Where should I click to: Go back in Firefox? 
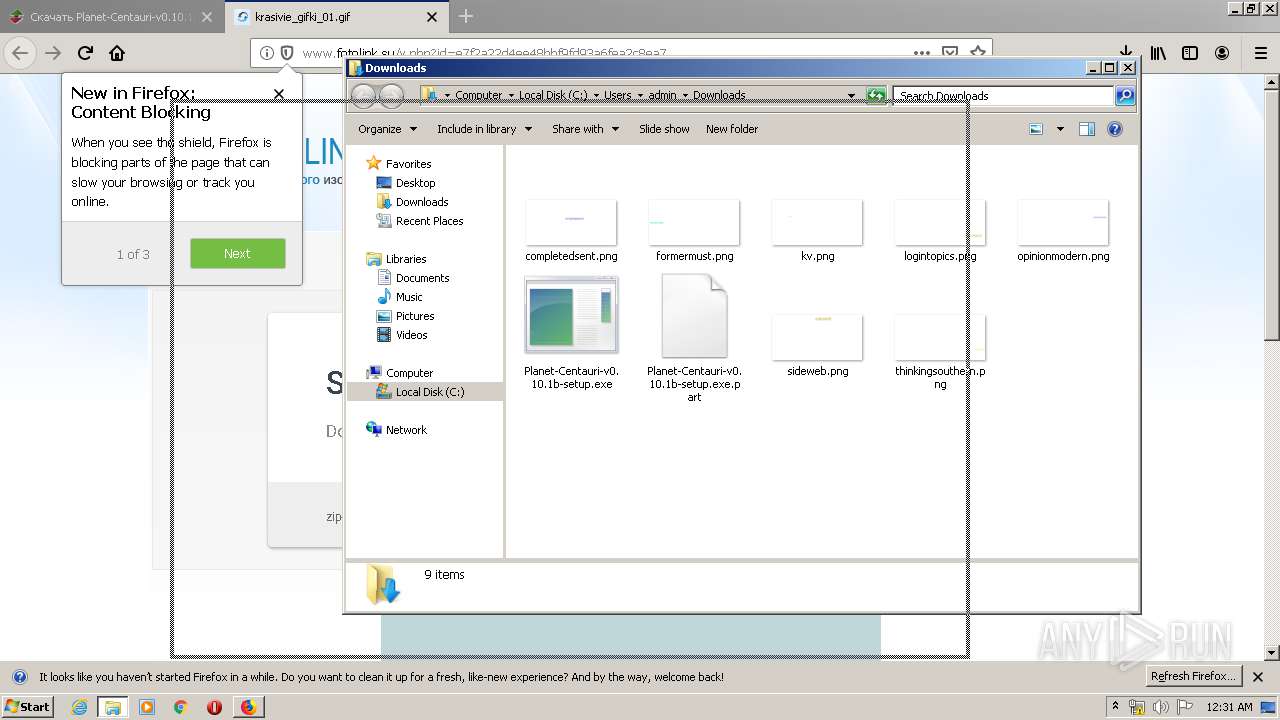click(x=20, y=53)
